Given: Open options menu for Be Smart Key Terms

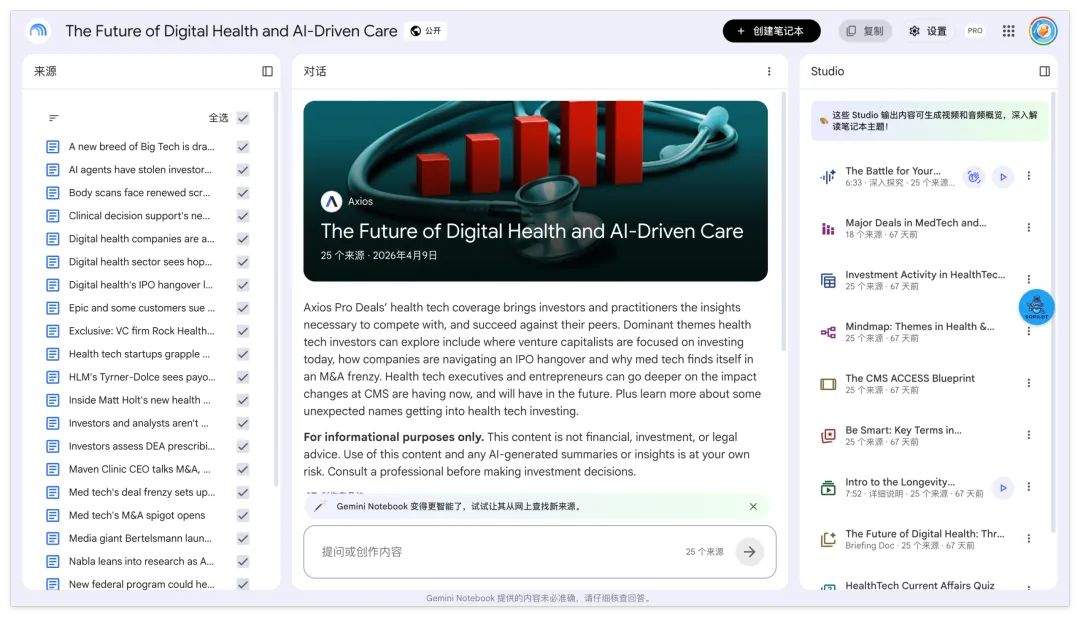Looking at the screenshot, I should point(1028,435).
